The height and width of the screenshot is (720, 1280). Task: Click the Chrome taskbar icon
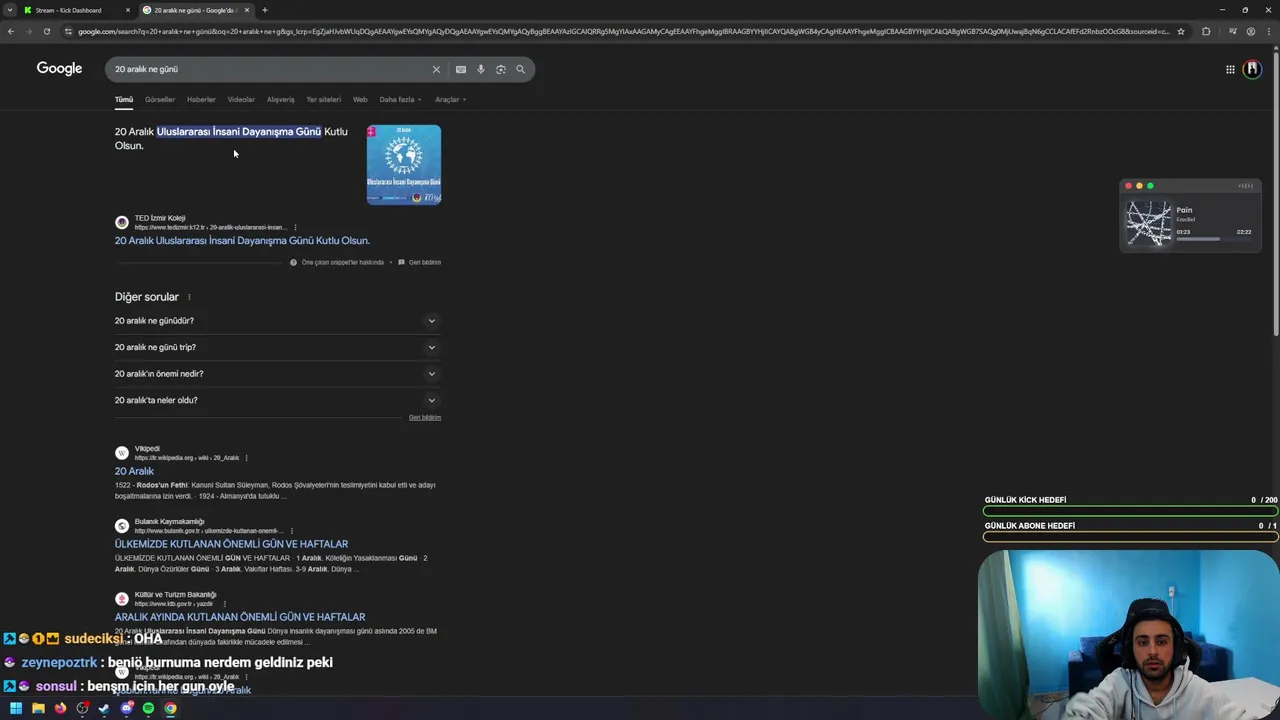pyautogui.click(x=170, y=708)
